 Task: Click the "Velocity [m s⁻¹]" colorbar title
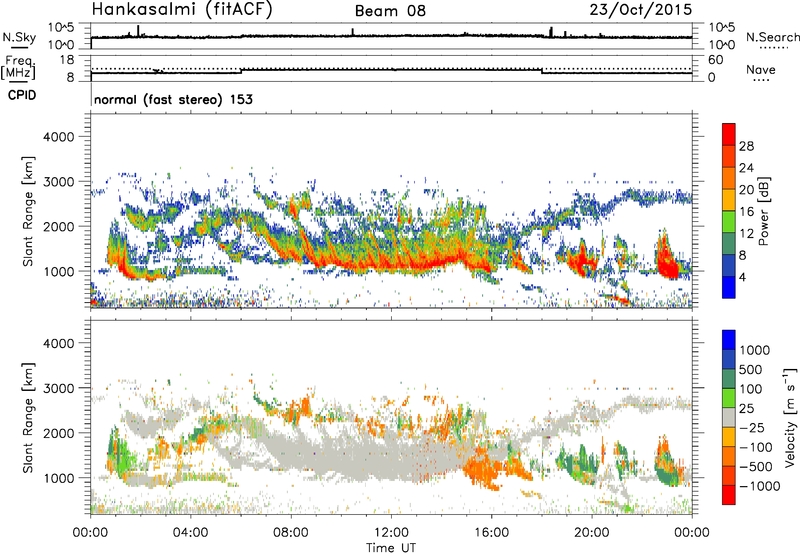(x=790, y=417)
